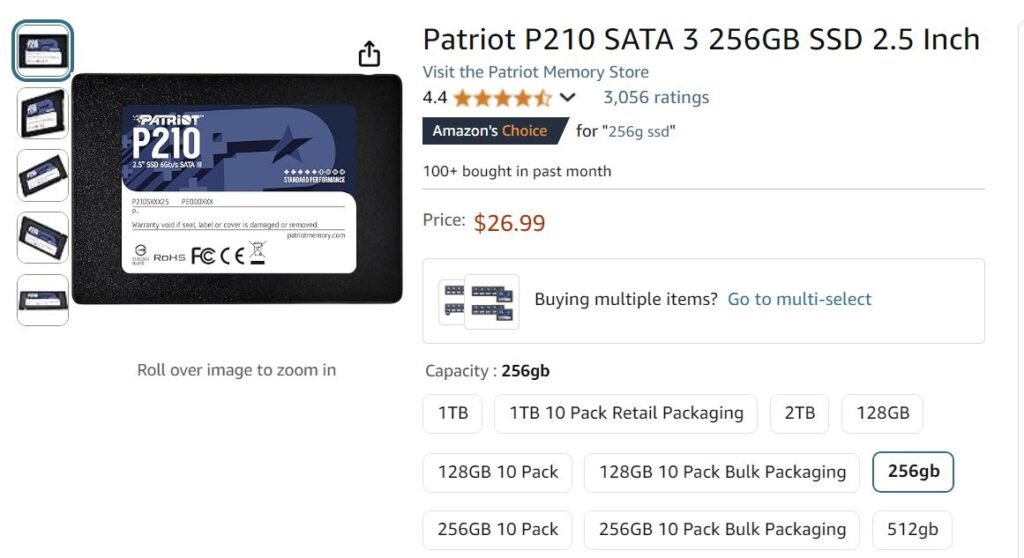
Task: Open the 3,056 ratings link
Action: (x=655, y=98)
